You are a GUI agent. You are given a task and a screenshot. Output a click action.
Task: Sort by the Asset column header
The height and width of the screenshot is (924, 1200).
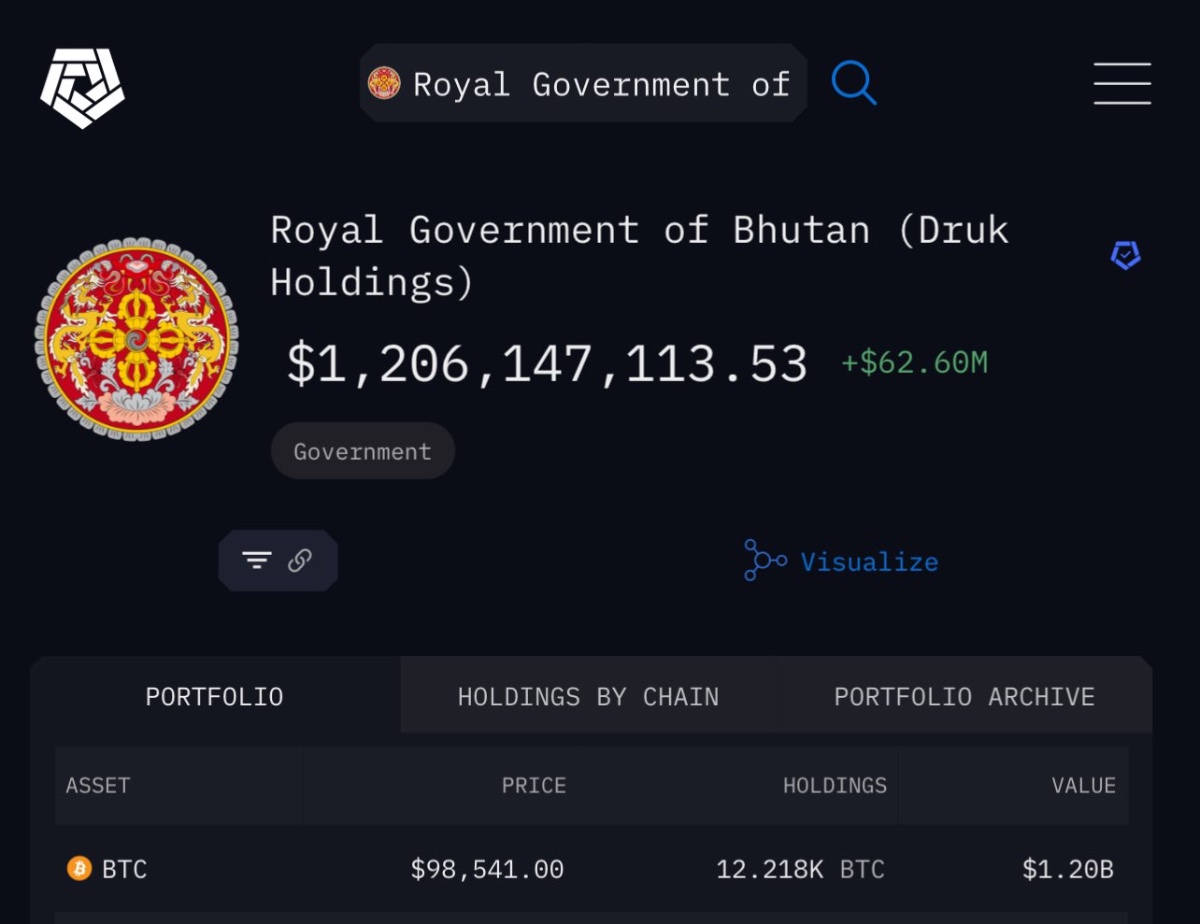tap(98, 785)
